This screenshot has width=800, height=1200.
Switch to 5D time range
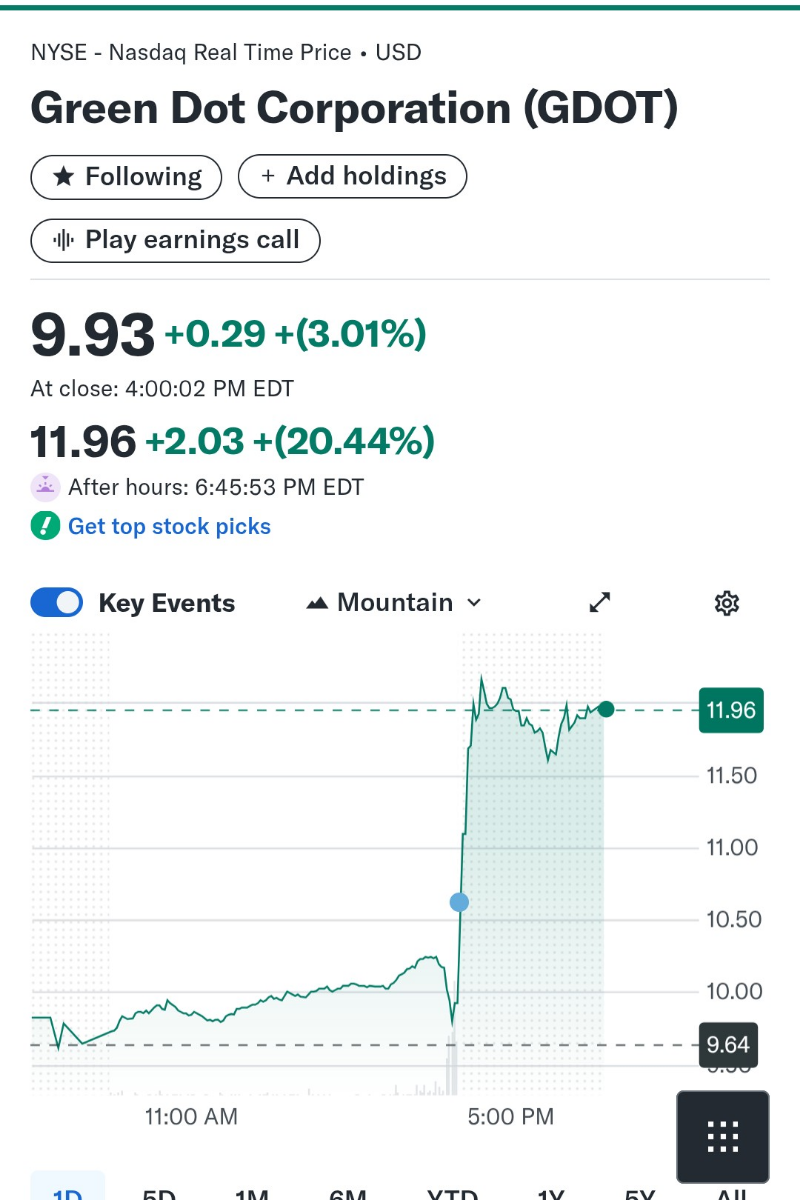pyautogui.click(x=159, y=1192)
